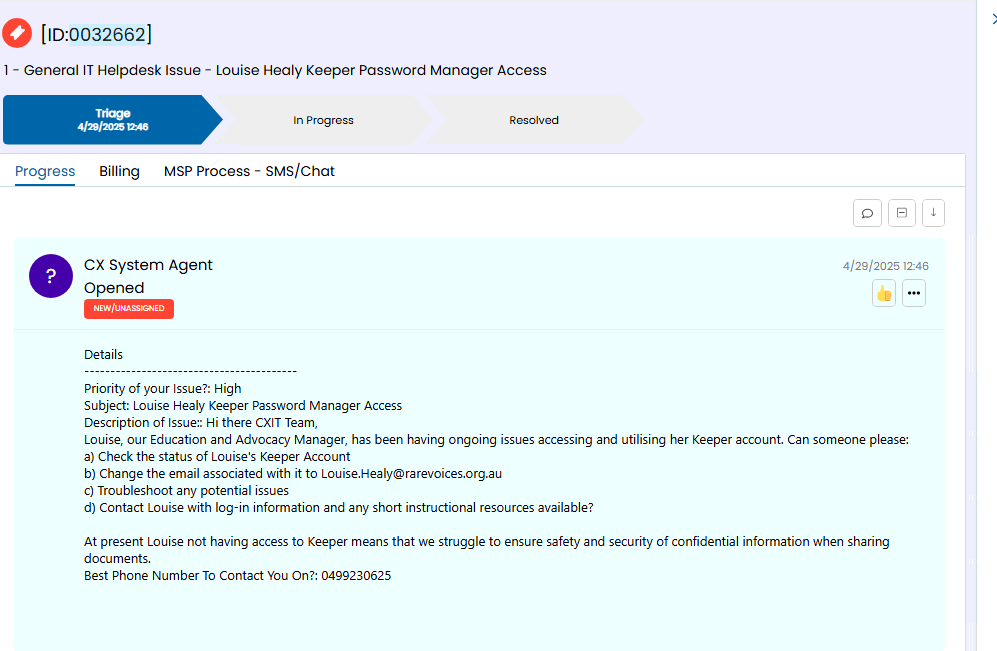Select the ticket ID number 0032662
The height and width of the screenshot is (651, 997).
click(x=107, y=34)
